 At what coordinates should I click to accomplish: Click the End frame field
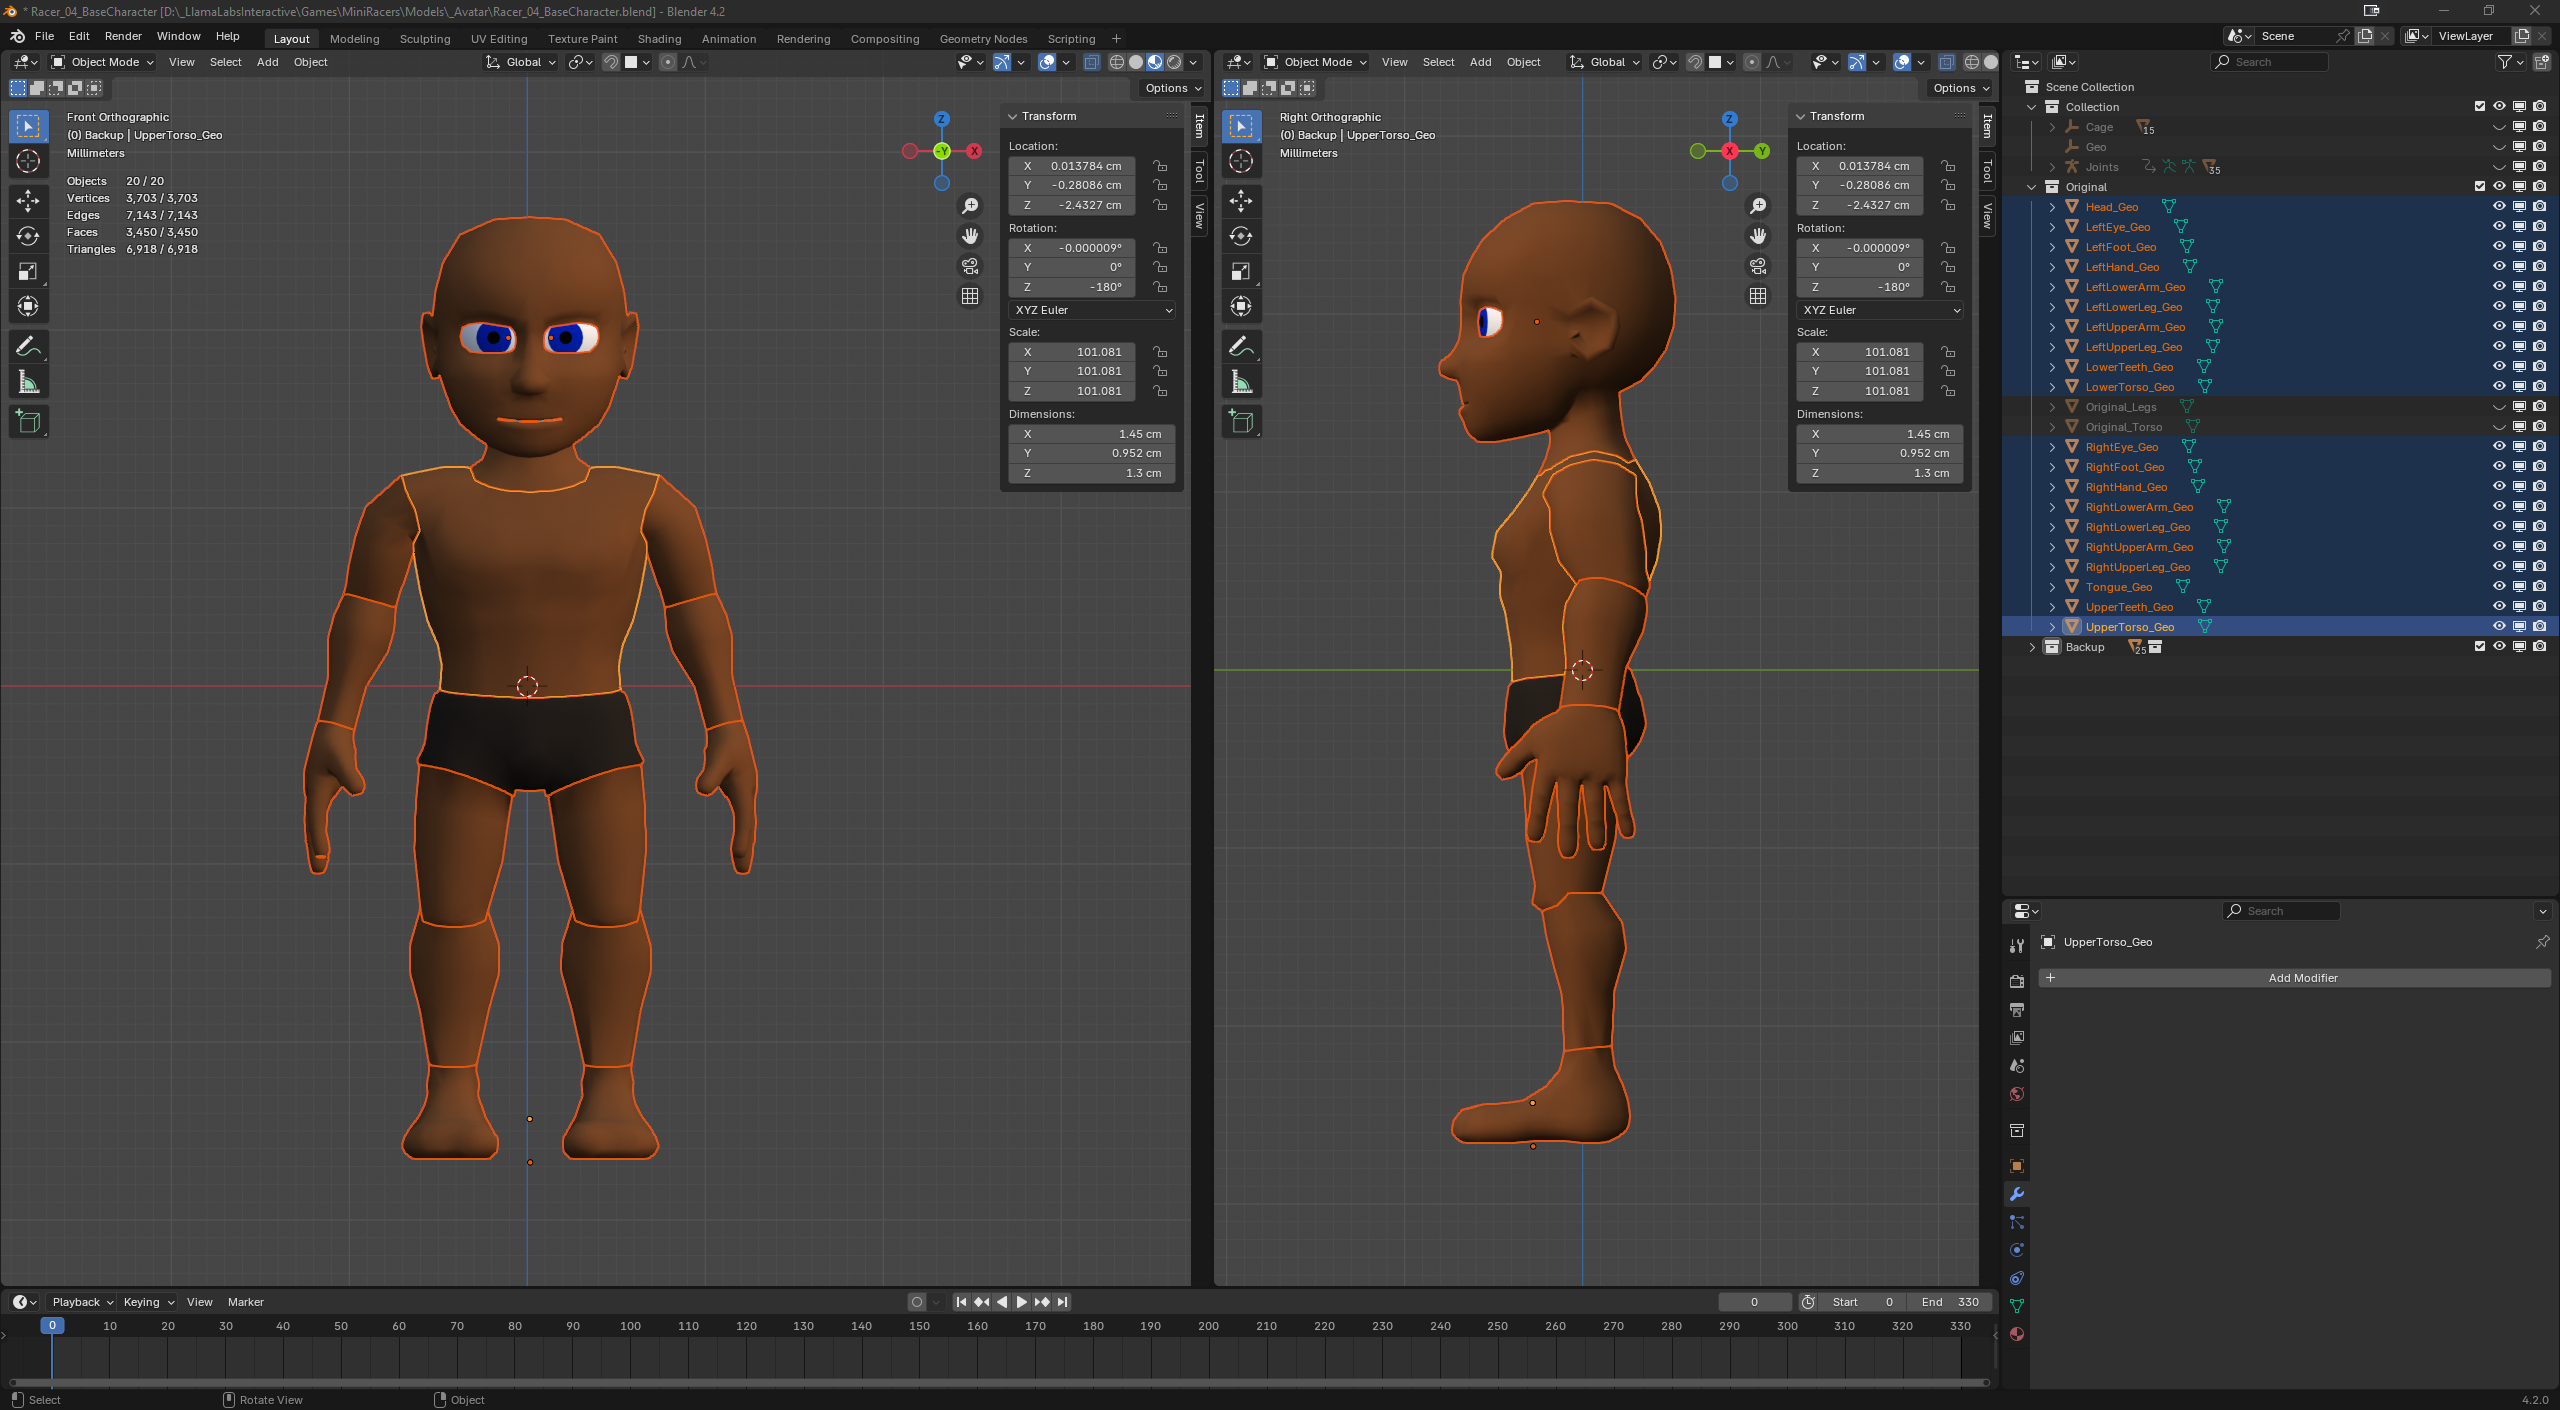point(1948,1302)
